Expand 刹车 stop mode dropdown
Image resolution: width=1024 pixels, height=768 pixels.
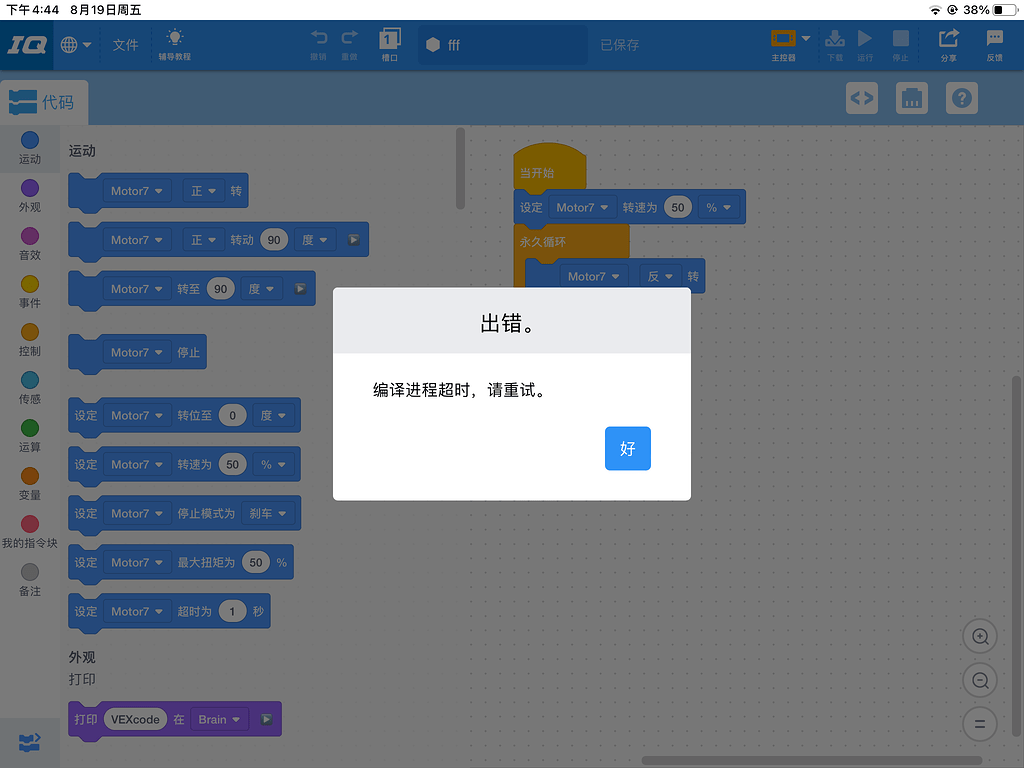point(268,514)
